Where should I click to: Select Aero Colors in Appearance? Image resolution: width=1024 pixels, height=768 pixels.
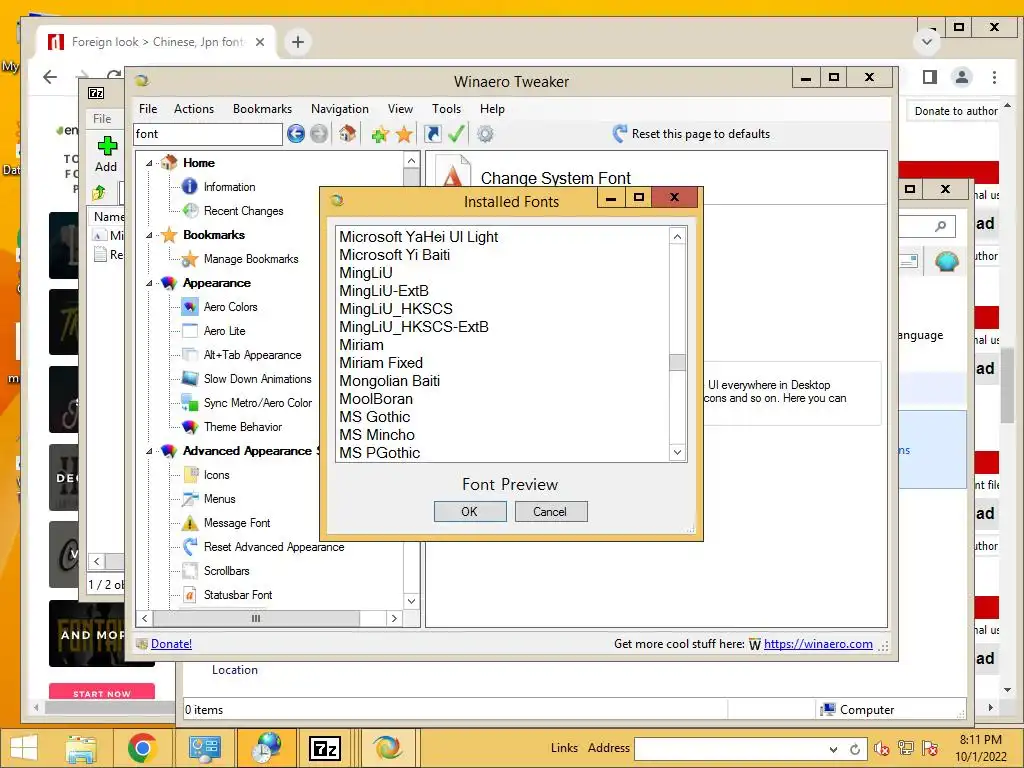231,307
